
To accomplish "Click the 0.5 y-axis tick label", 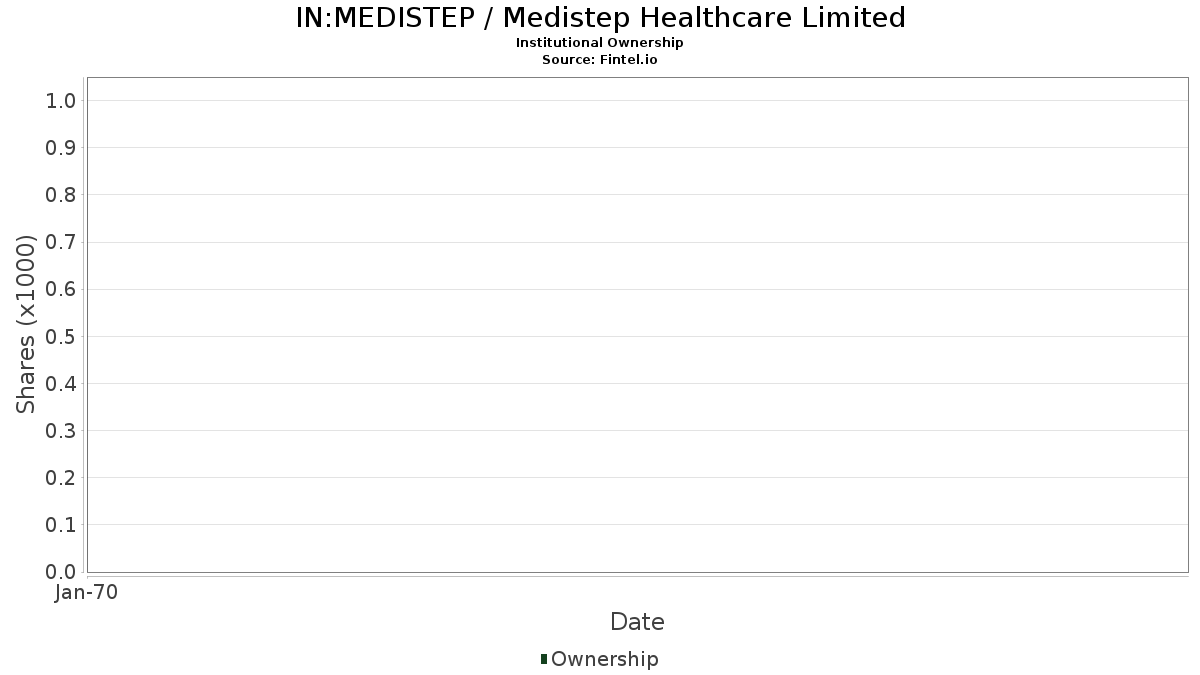I will (61, 336).
